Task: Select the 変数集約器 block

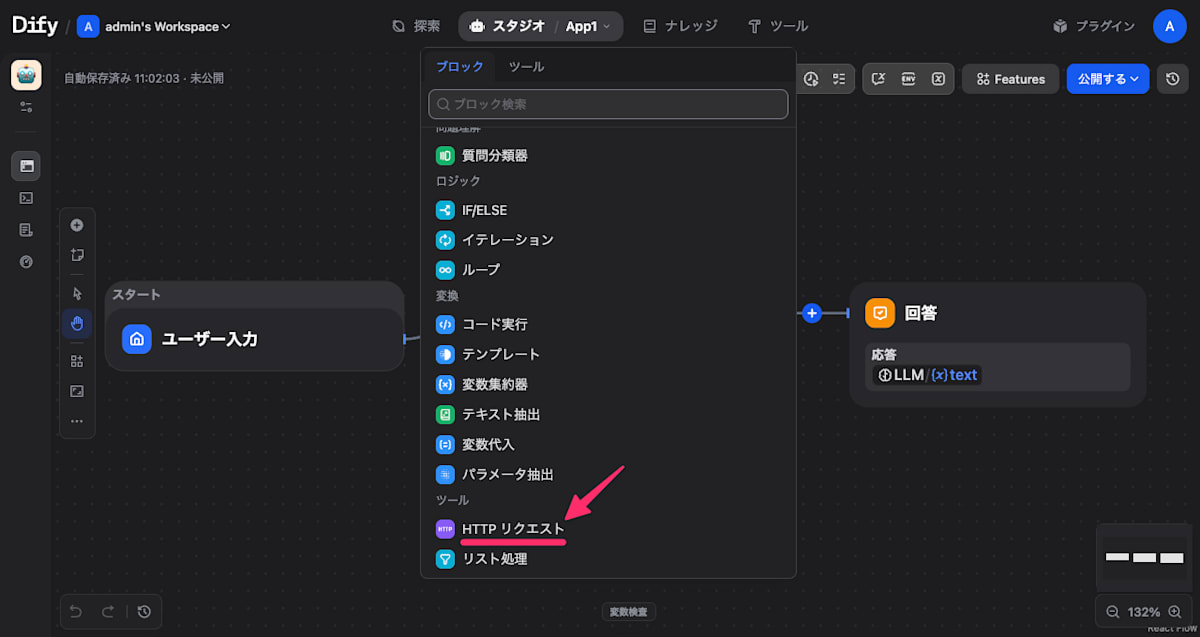Action: [x=608, y=384]
